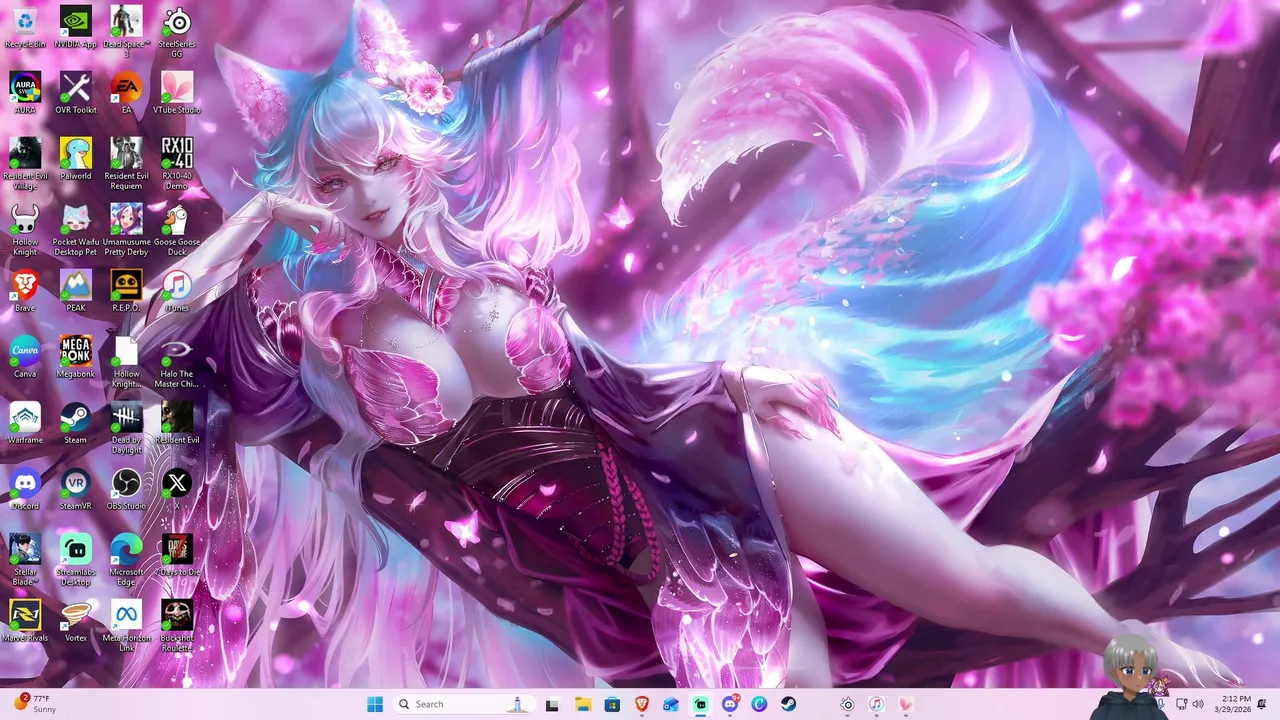The image size is (1280, 720).
Task: Open Steam from the taskbar
Action: click(x=789, y=704)
